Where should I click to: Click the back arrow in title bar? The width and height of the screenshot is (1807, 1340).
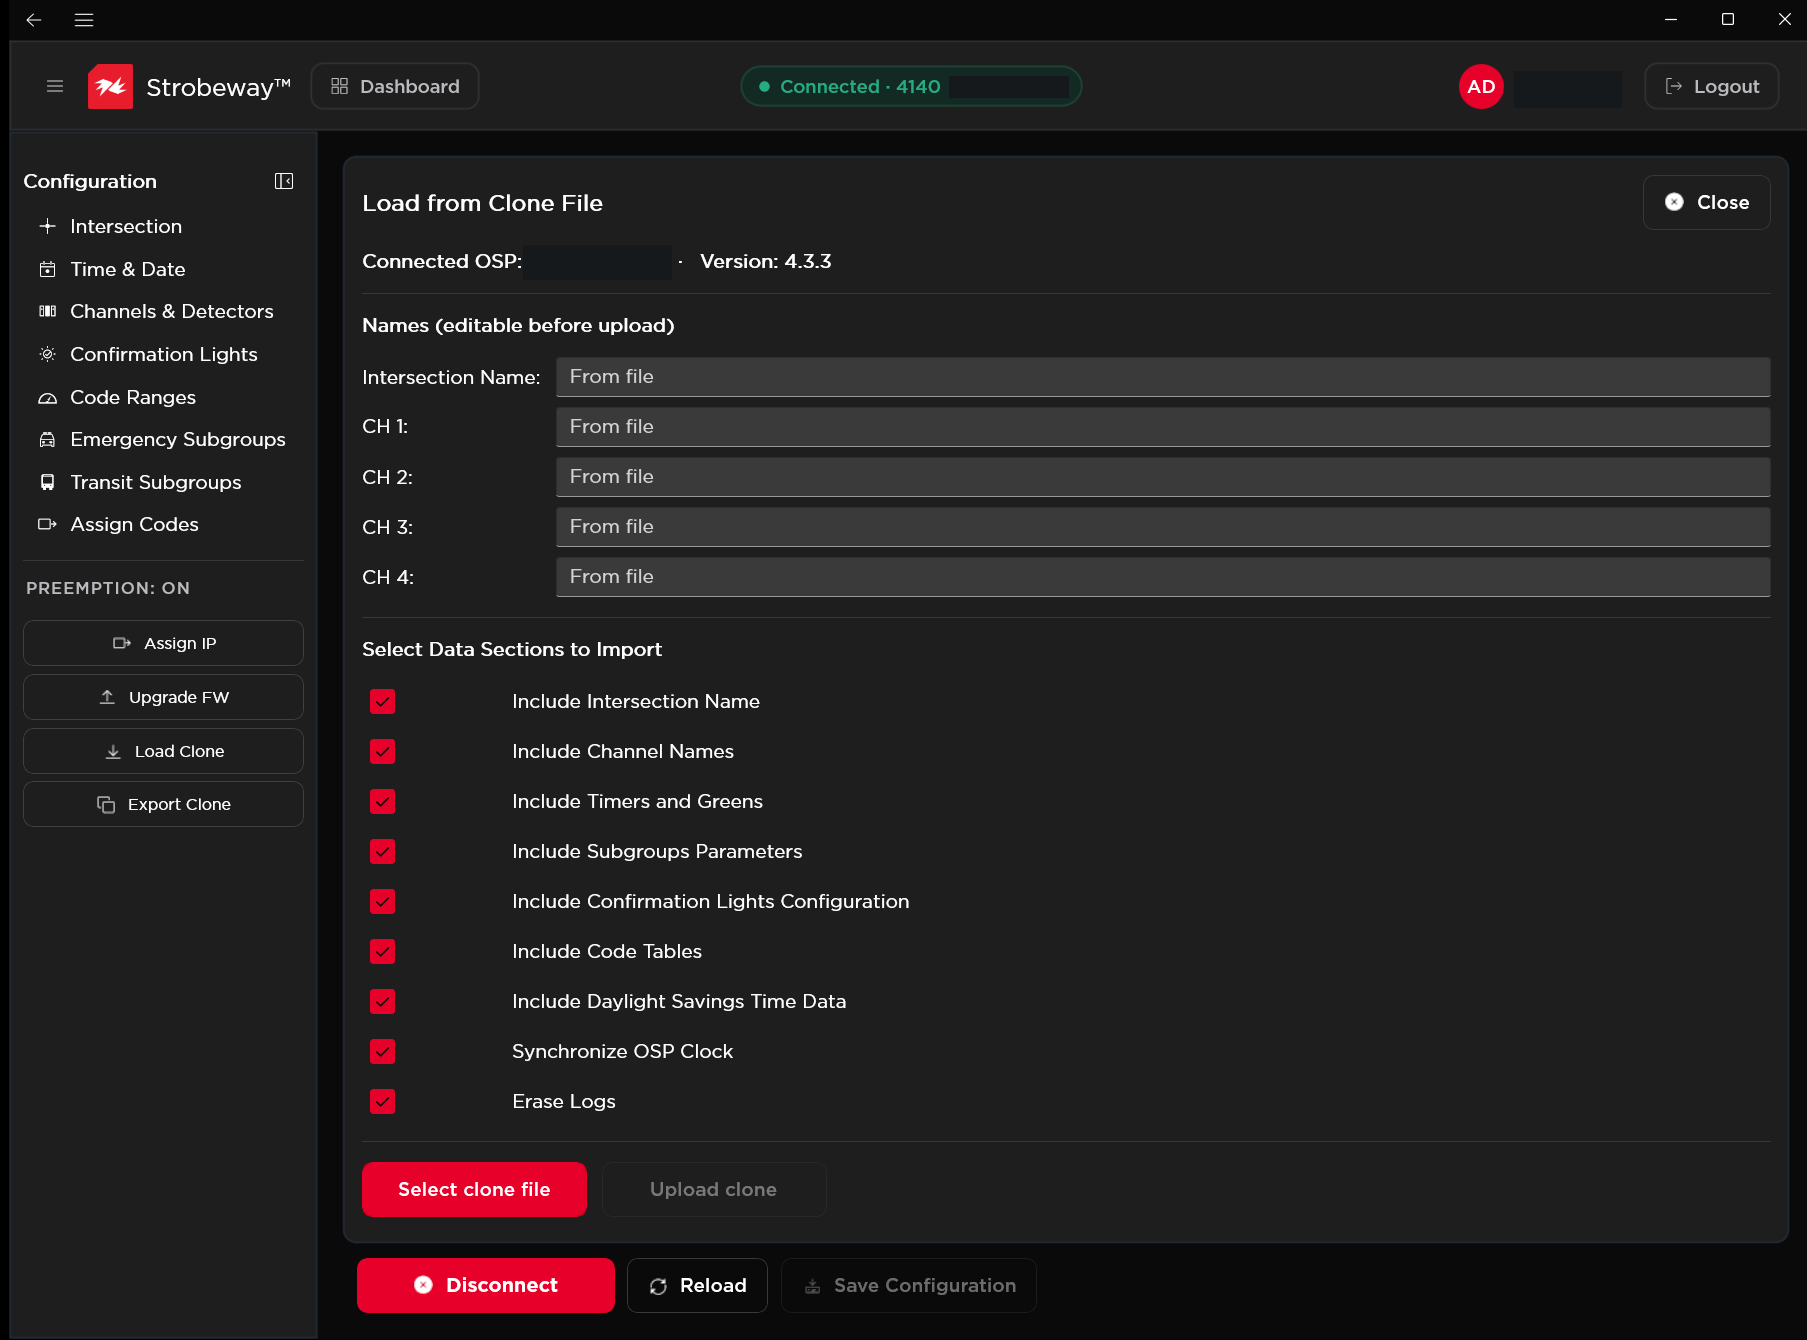coord(34,20)
